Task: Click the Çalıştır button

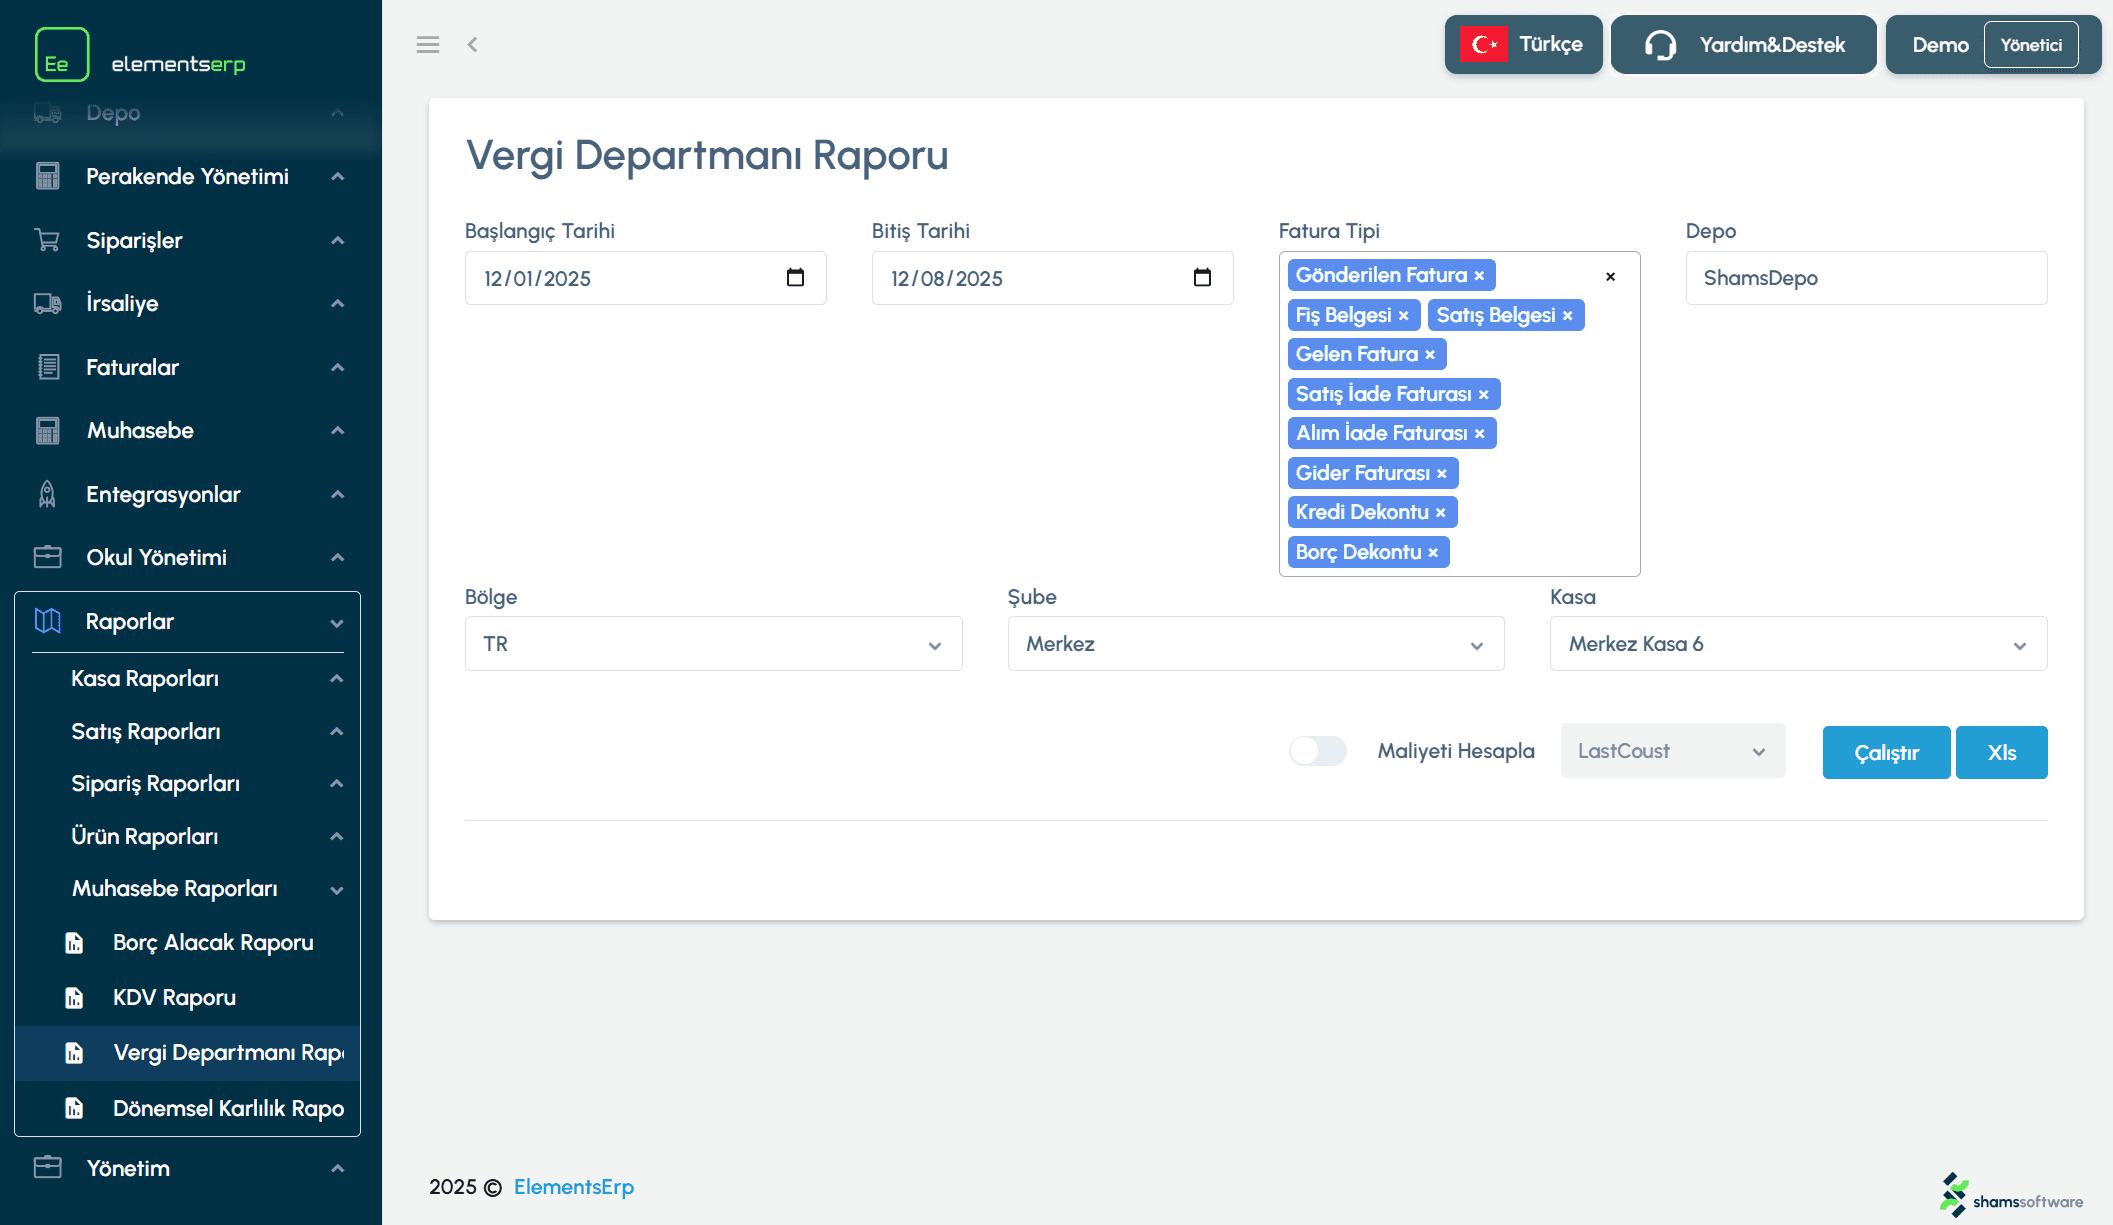Action: [x=1885, y=752]
